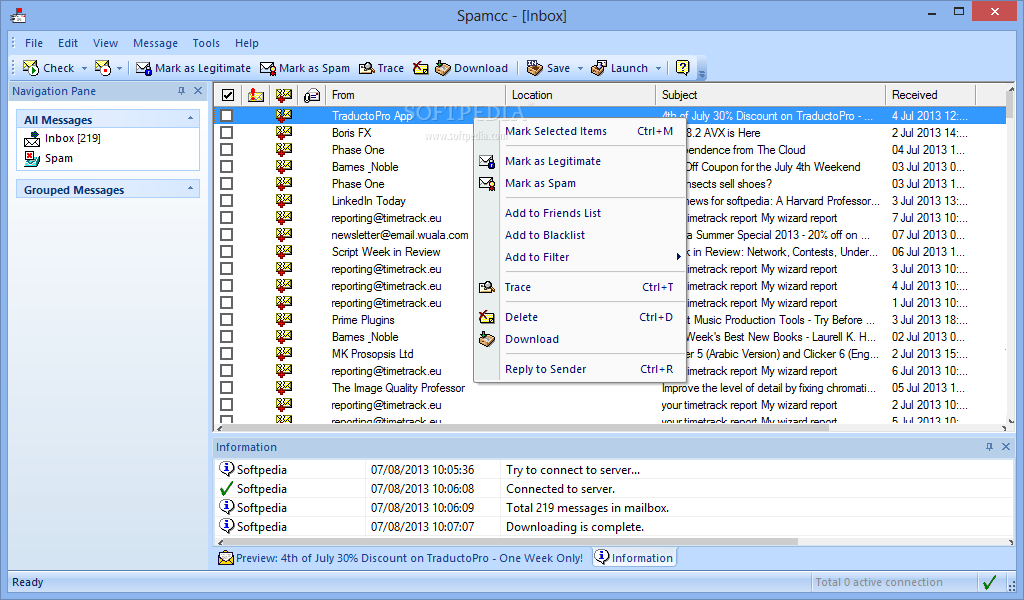
Task: Click the help question mark toolbar icon
Action: click(x=682, y=68)
